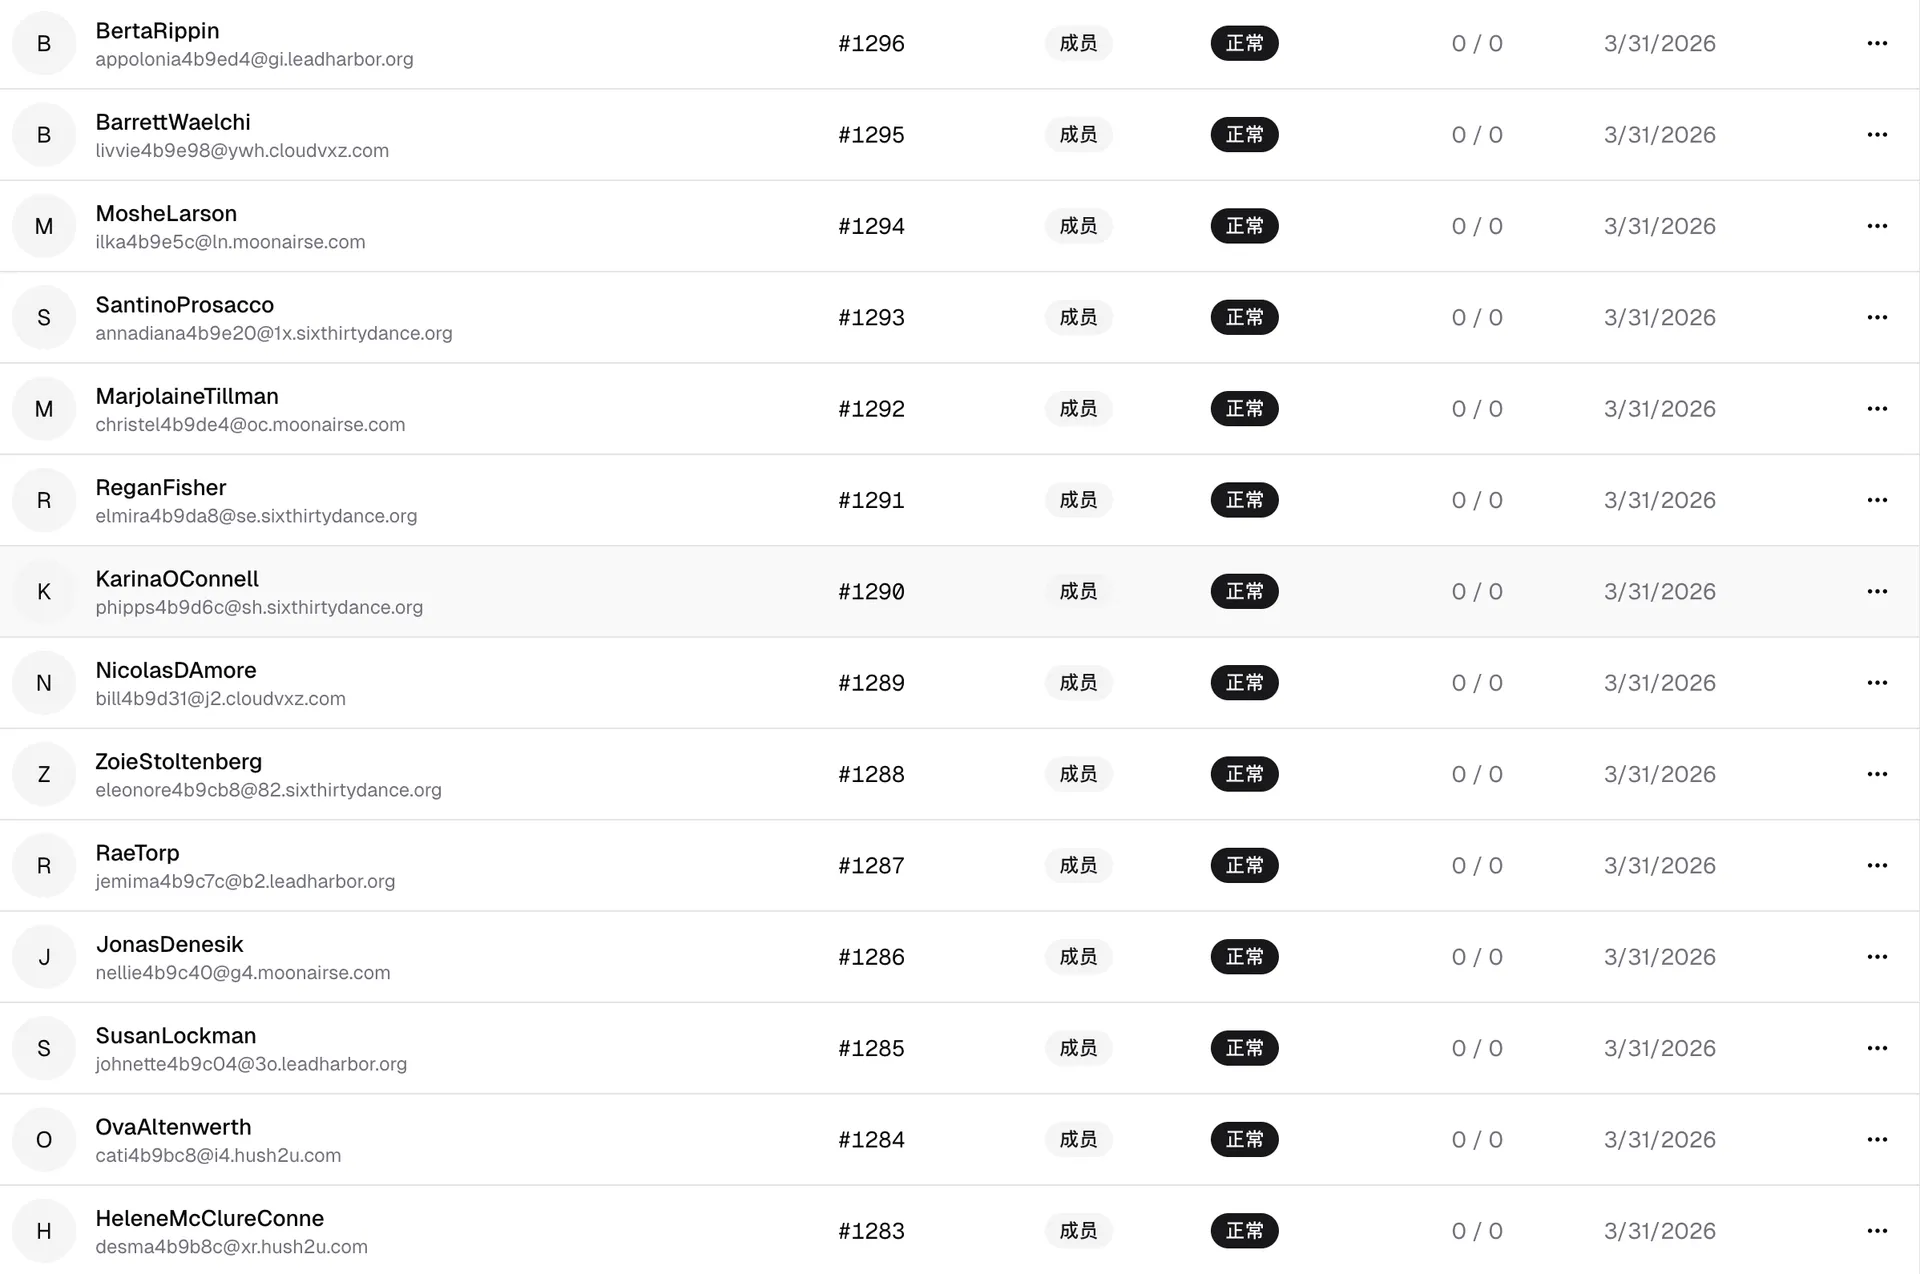The image size is (1920, 1274).
Task: Show more options for KarinaOConnell
Action: click(1877, 591)
